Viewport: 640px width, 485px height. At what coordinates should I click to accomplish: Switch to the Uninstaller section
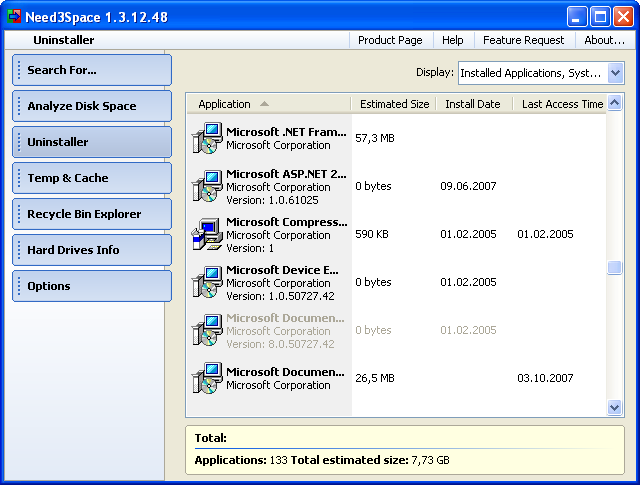tap(92, 142)
